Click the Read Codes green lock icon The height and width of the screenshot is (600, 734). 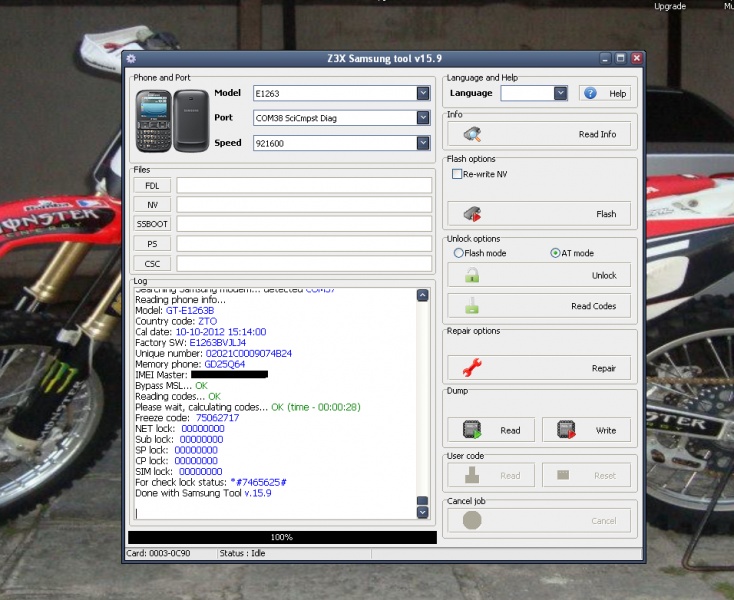[x=472, y=306]
